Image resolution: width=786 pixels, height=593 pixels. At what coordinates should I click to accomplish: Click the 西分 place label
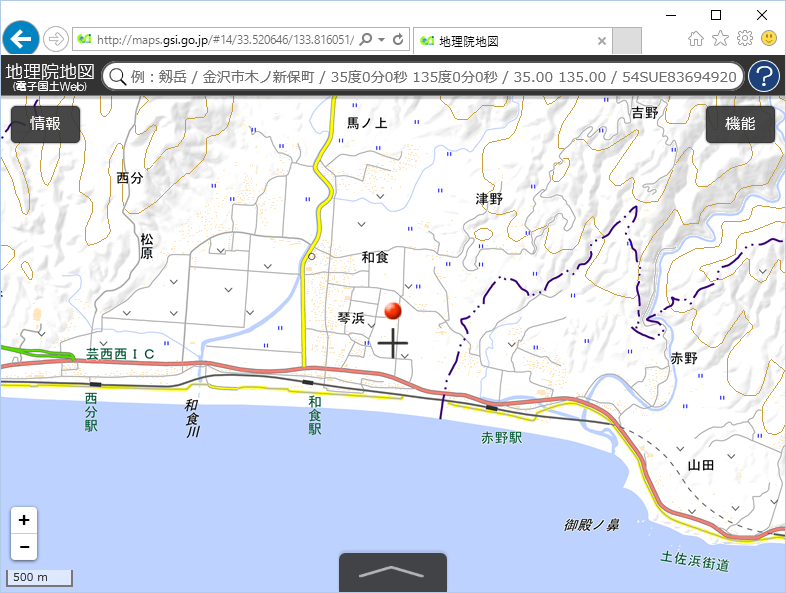coord(130,177)
